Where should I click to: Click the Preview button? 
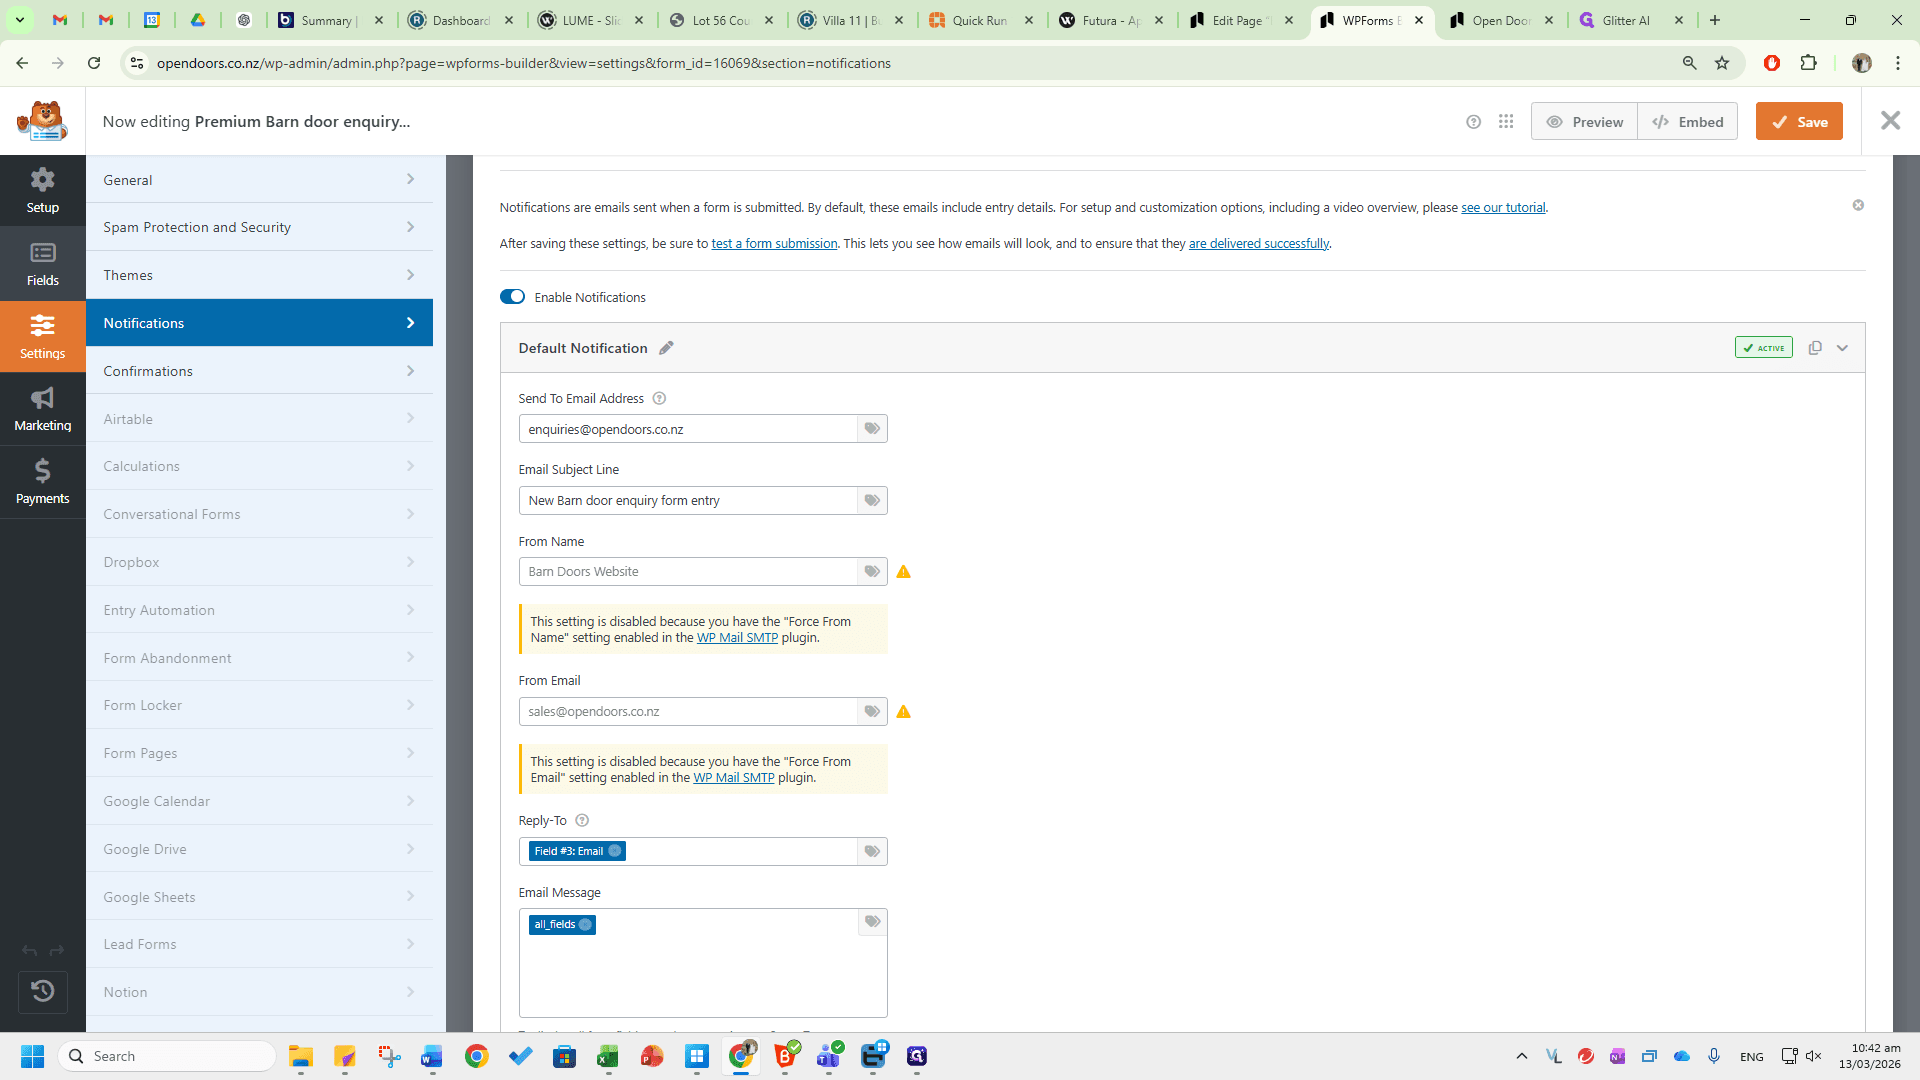[1584, 122]
